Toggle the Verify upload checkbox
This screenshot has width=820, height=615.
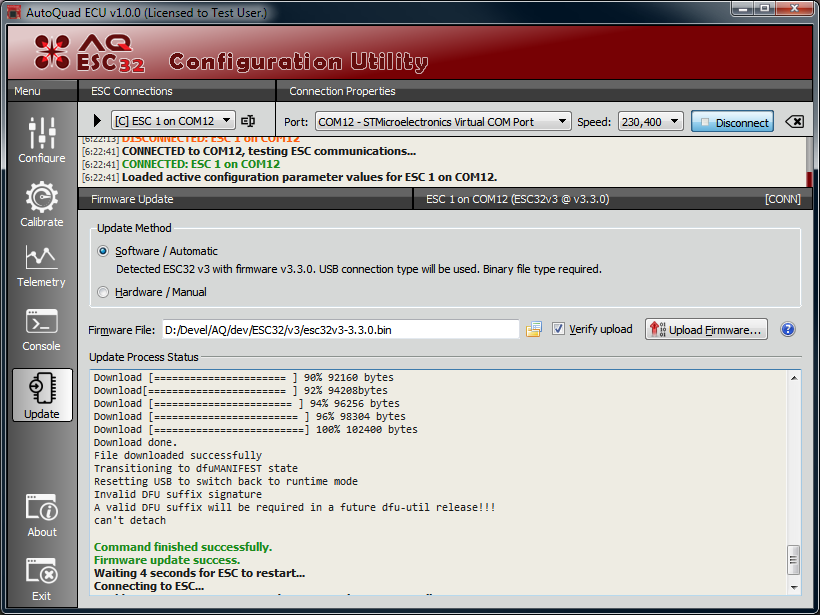559,329
